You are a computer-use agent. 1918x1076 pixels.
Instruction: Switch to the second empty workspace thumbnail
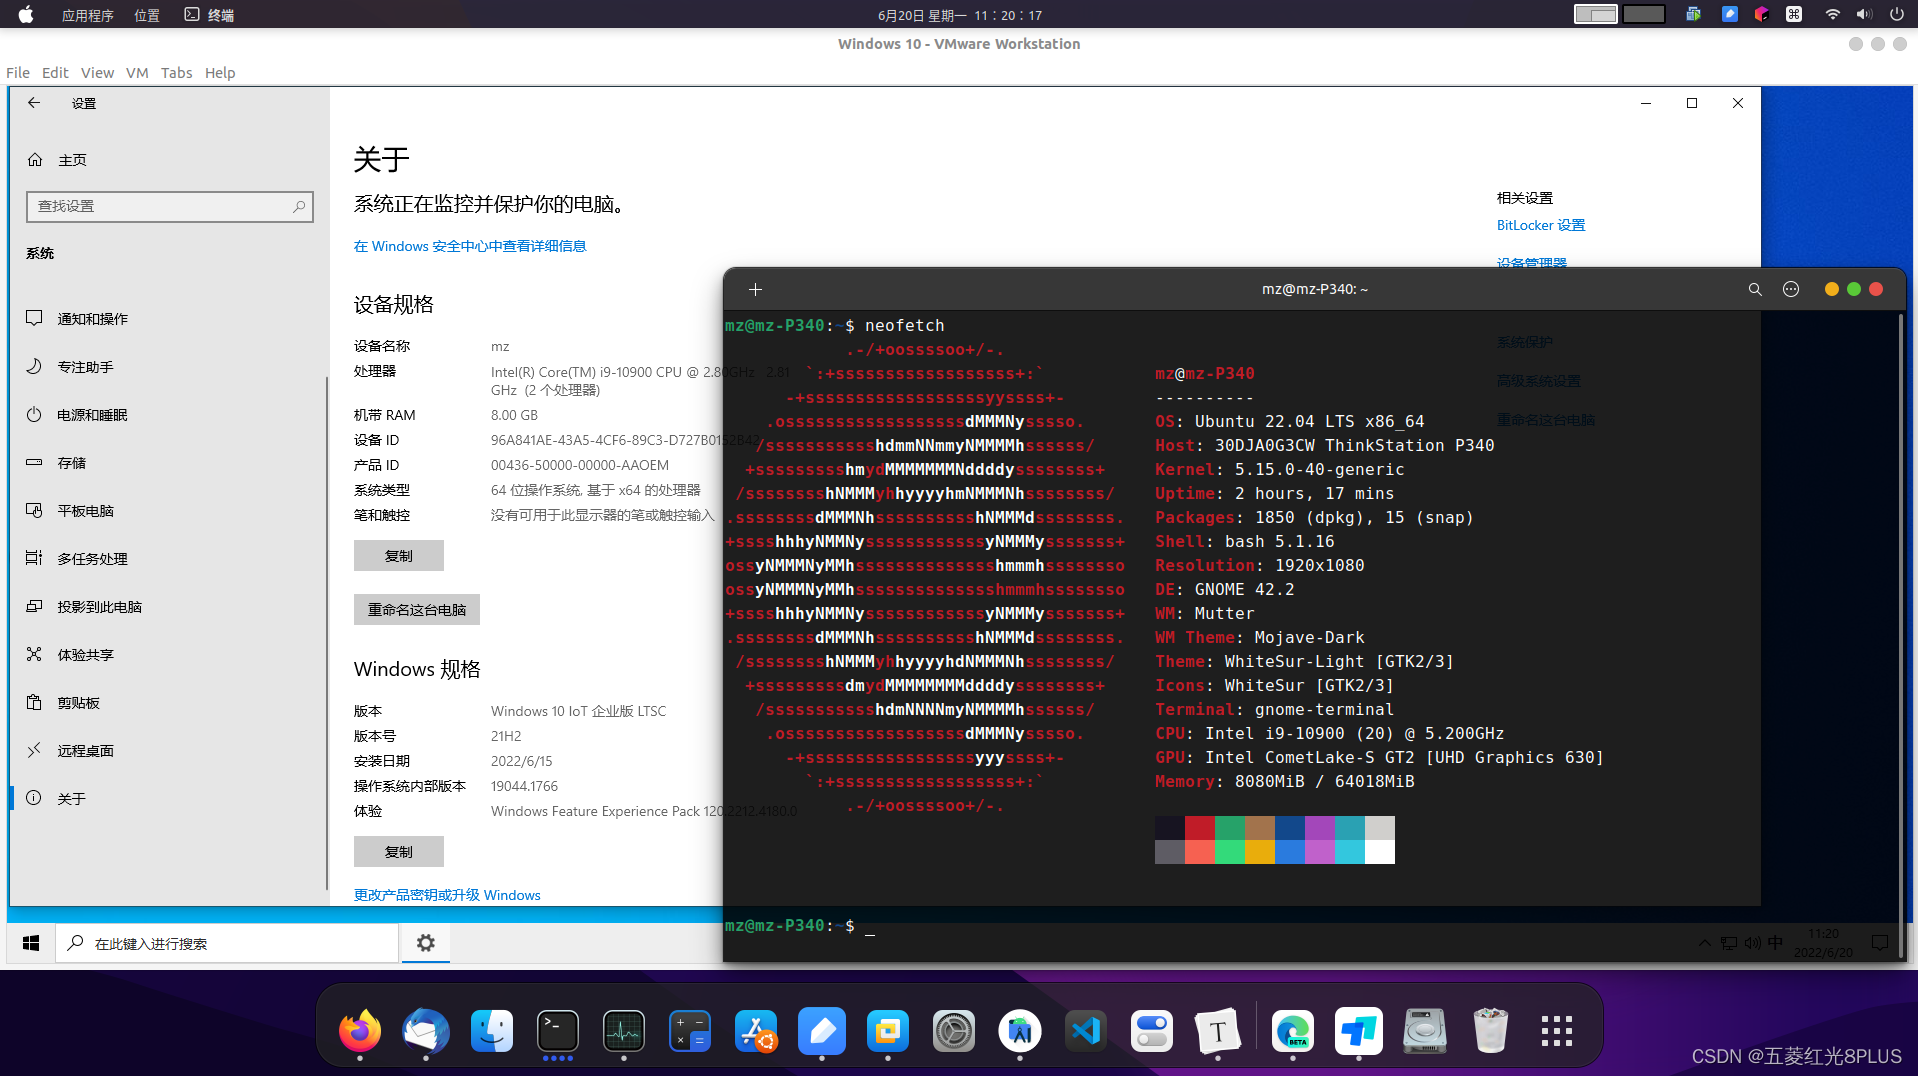tap(1644, 14)
